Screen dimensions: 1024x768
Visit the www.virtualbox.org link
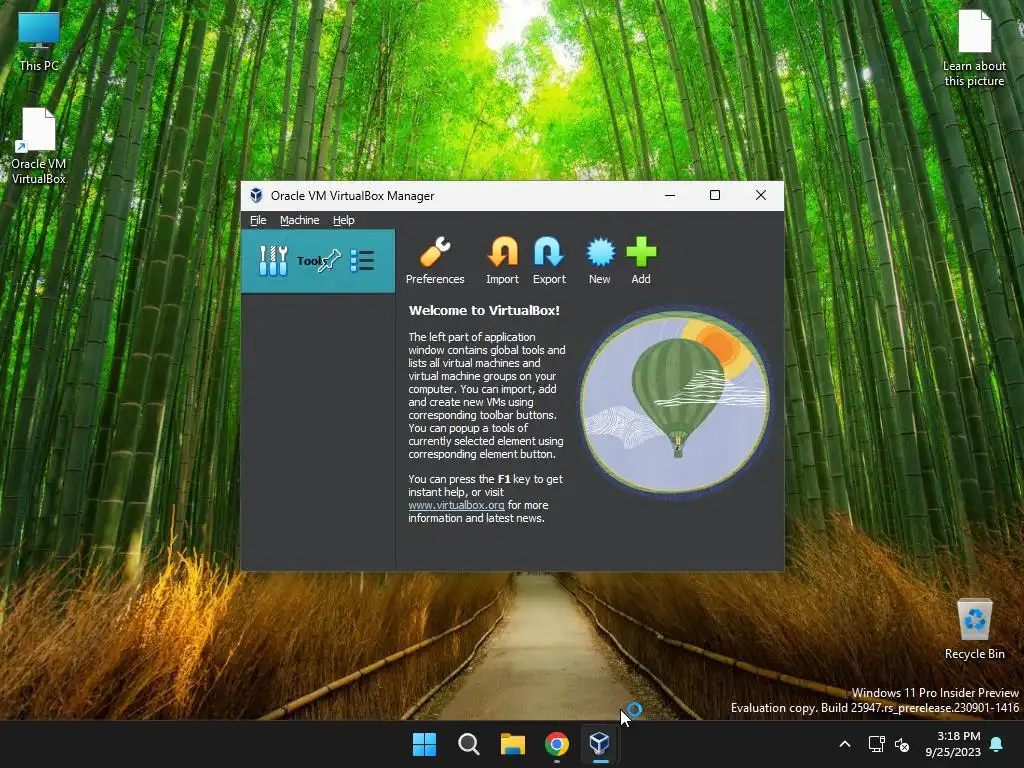point(456,505)
